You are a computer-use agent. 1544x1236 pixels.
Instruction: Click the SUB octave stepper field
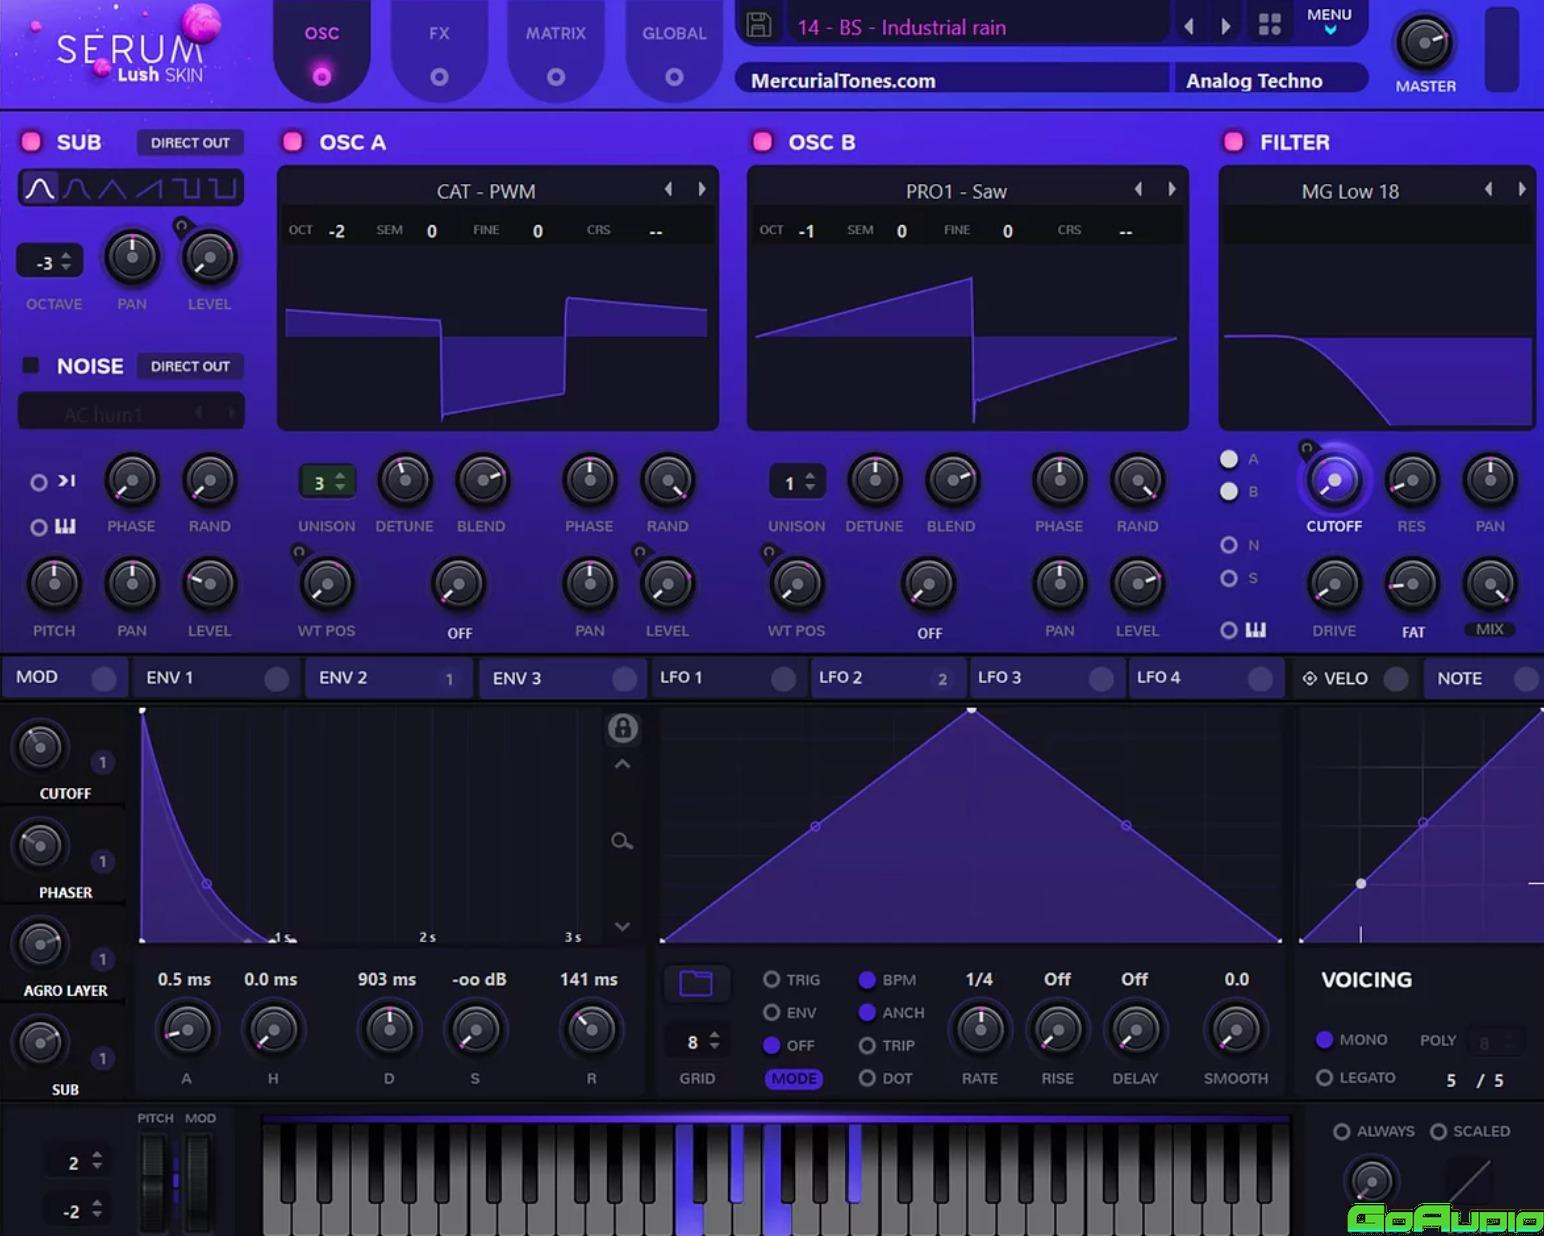pos(50,262)
